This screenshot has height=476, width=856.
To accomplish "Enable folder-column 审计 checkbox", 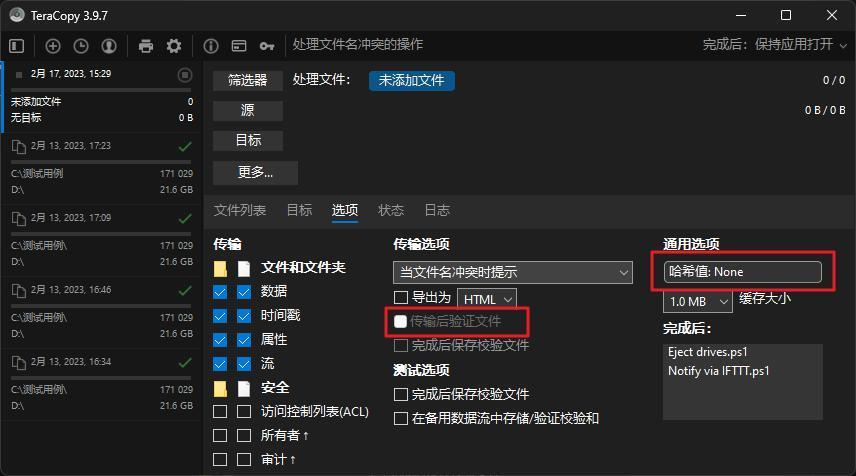I will [x=220, y=459].
